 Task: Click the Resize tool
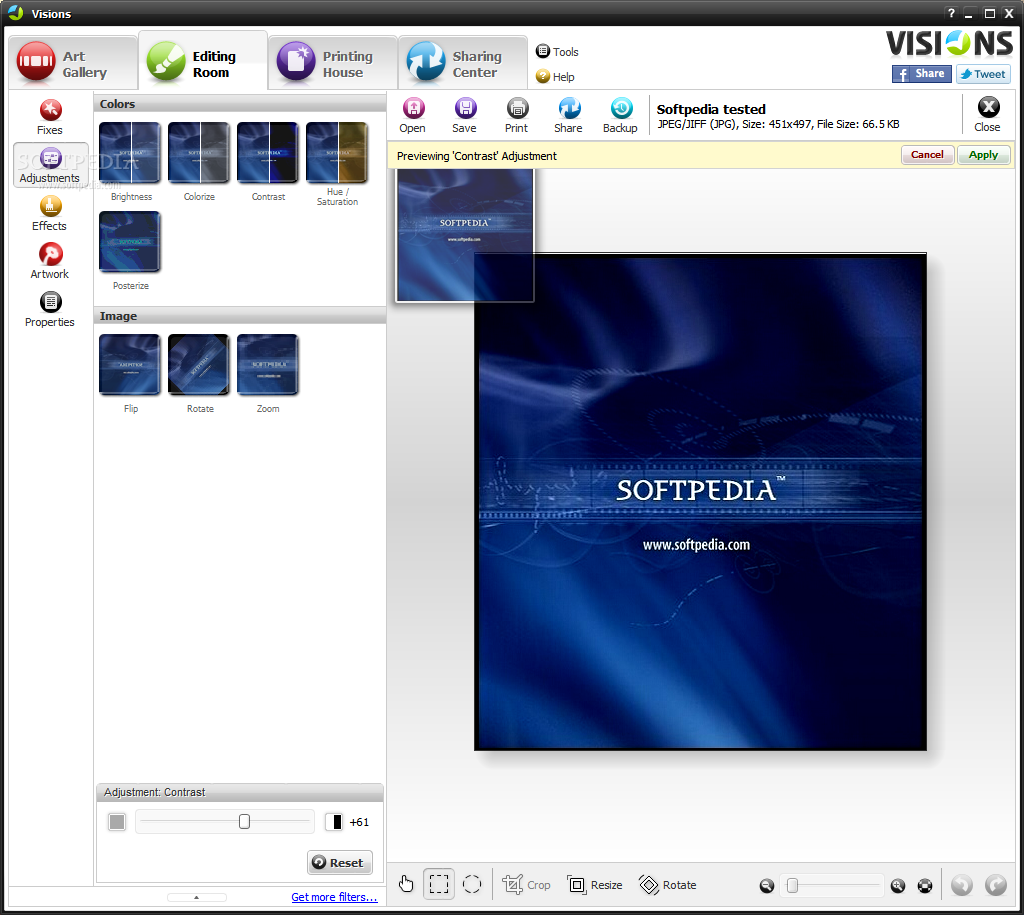595,885
